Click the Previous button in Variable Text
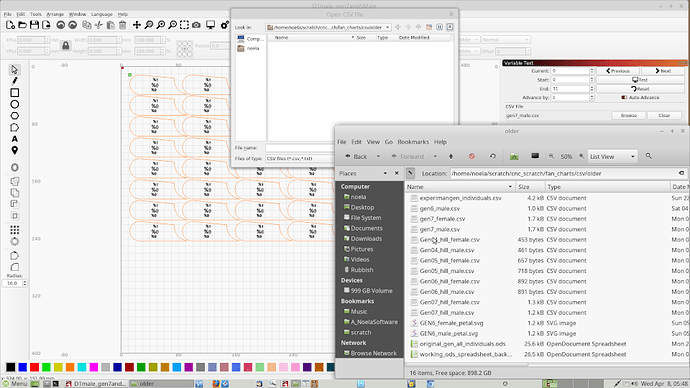 [x=618, y=71]
